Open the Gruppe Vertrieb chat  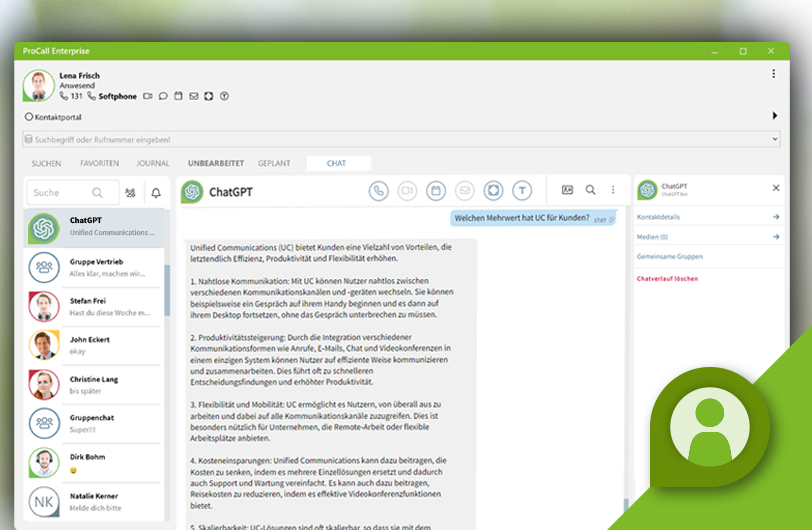point(94,267)
